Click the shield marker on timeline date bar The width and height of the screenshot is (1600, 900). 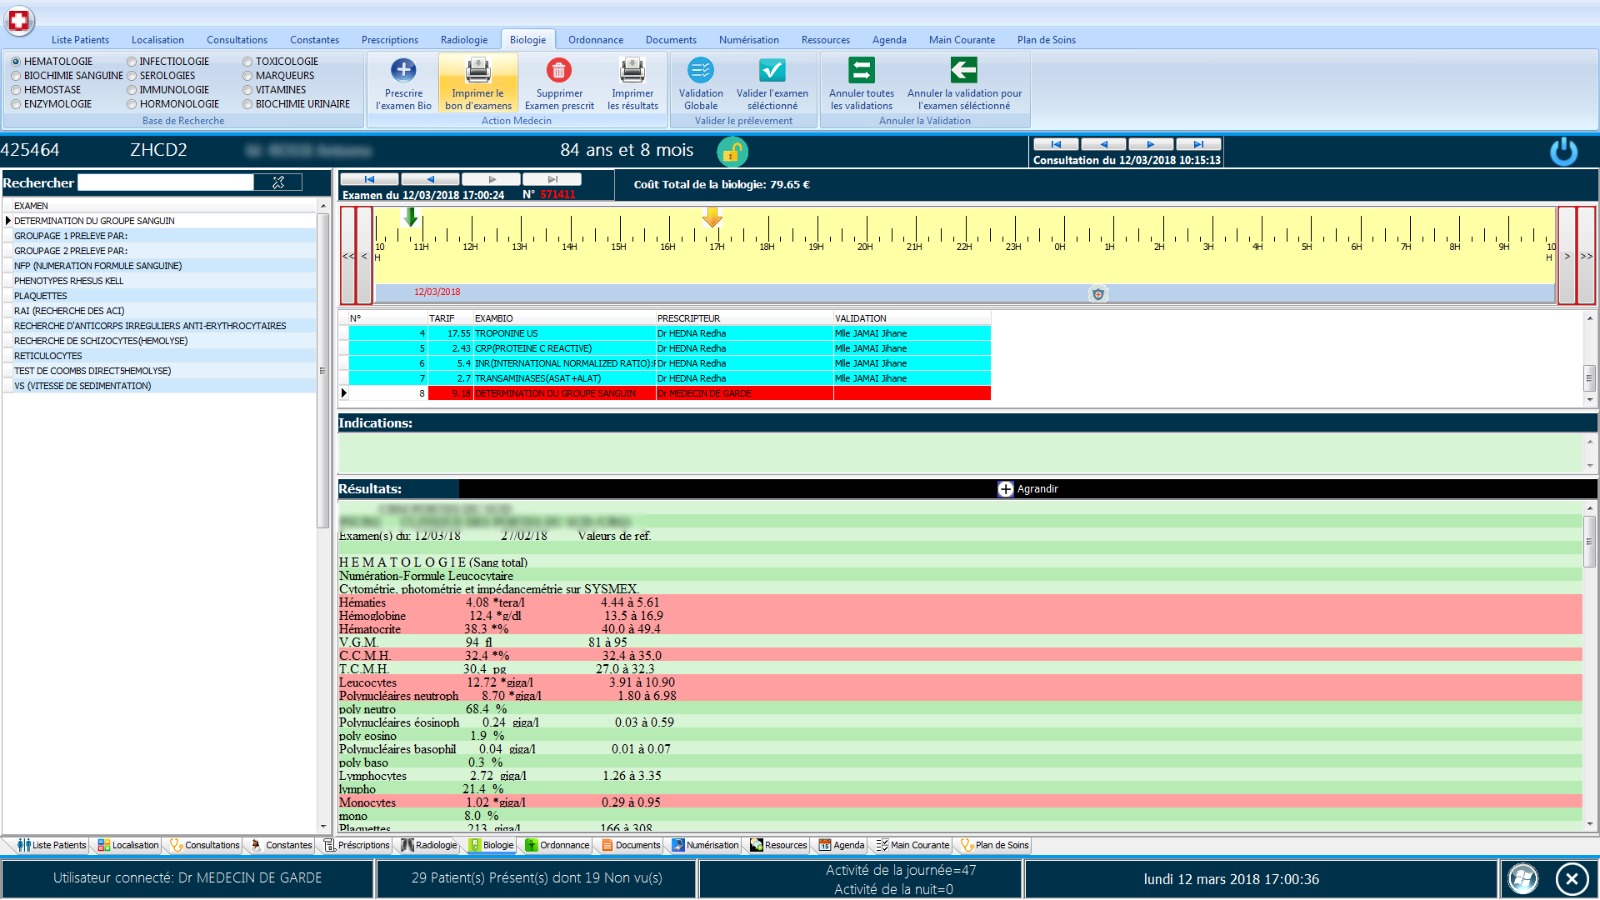pyautogui.click(x=1098, y=294)
